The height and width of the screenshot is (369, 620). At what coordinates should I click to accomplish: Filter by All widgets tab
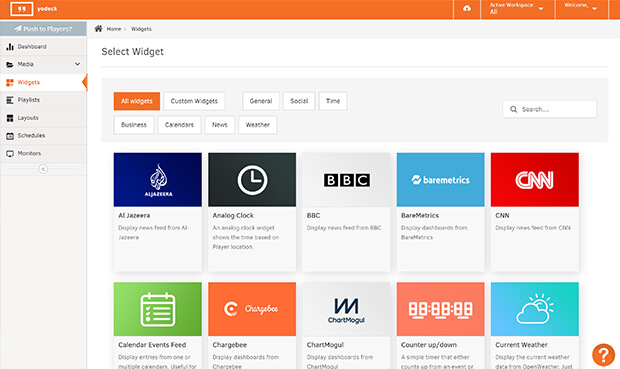coord(137,101)
